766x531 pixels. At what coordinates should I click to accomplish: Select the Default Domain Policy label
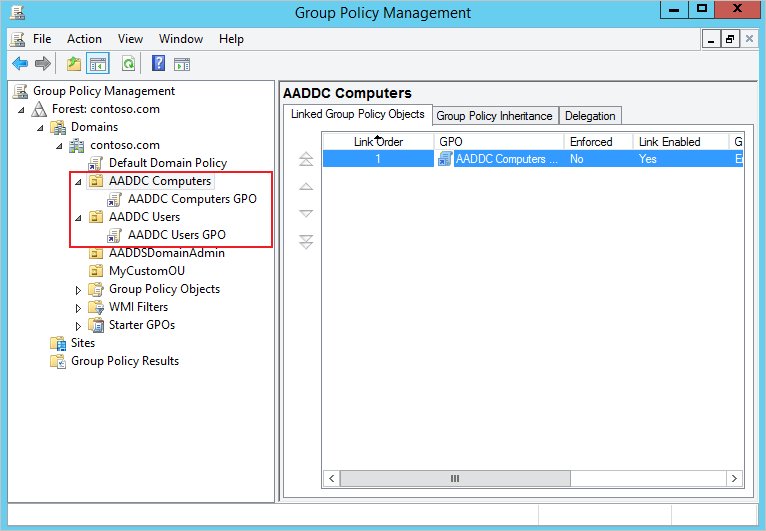(168, 163)
